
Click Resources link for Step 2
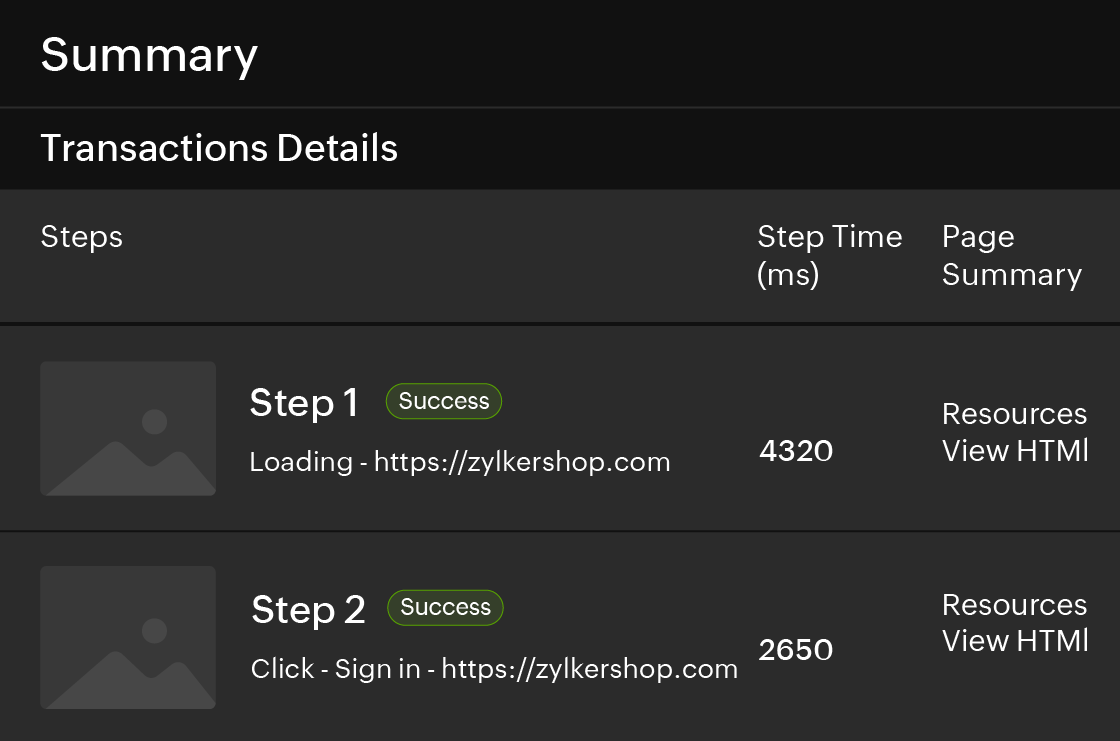pos(1014,605)
